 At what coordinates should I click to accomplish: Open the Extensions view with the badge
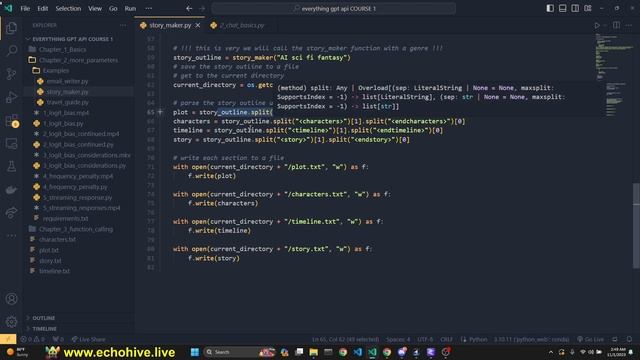click(x=11, y=120)
